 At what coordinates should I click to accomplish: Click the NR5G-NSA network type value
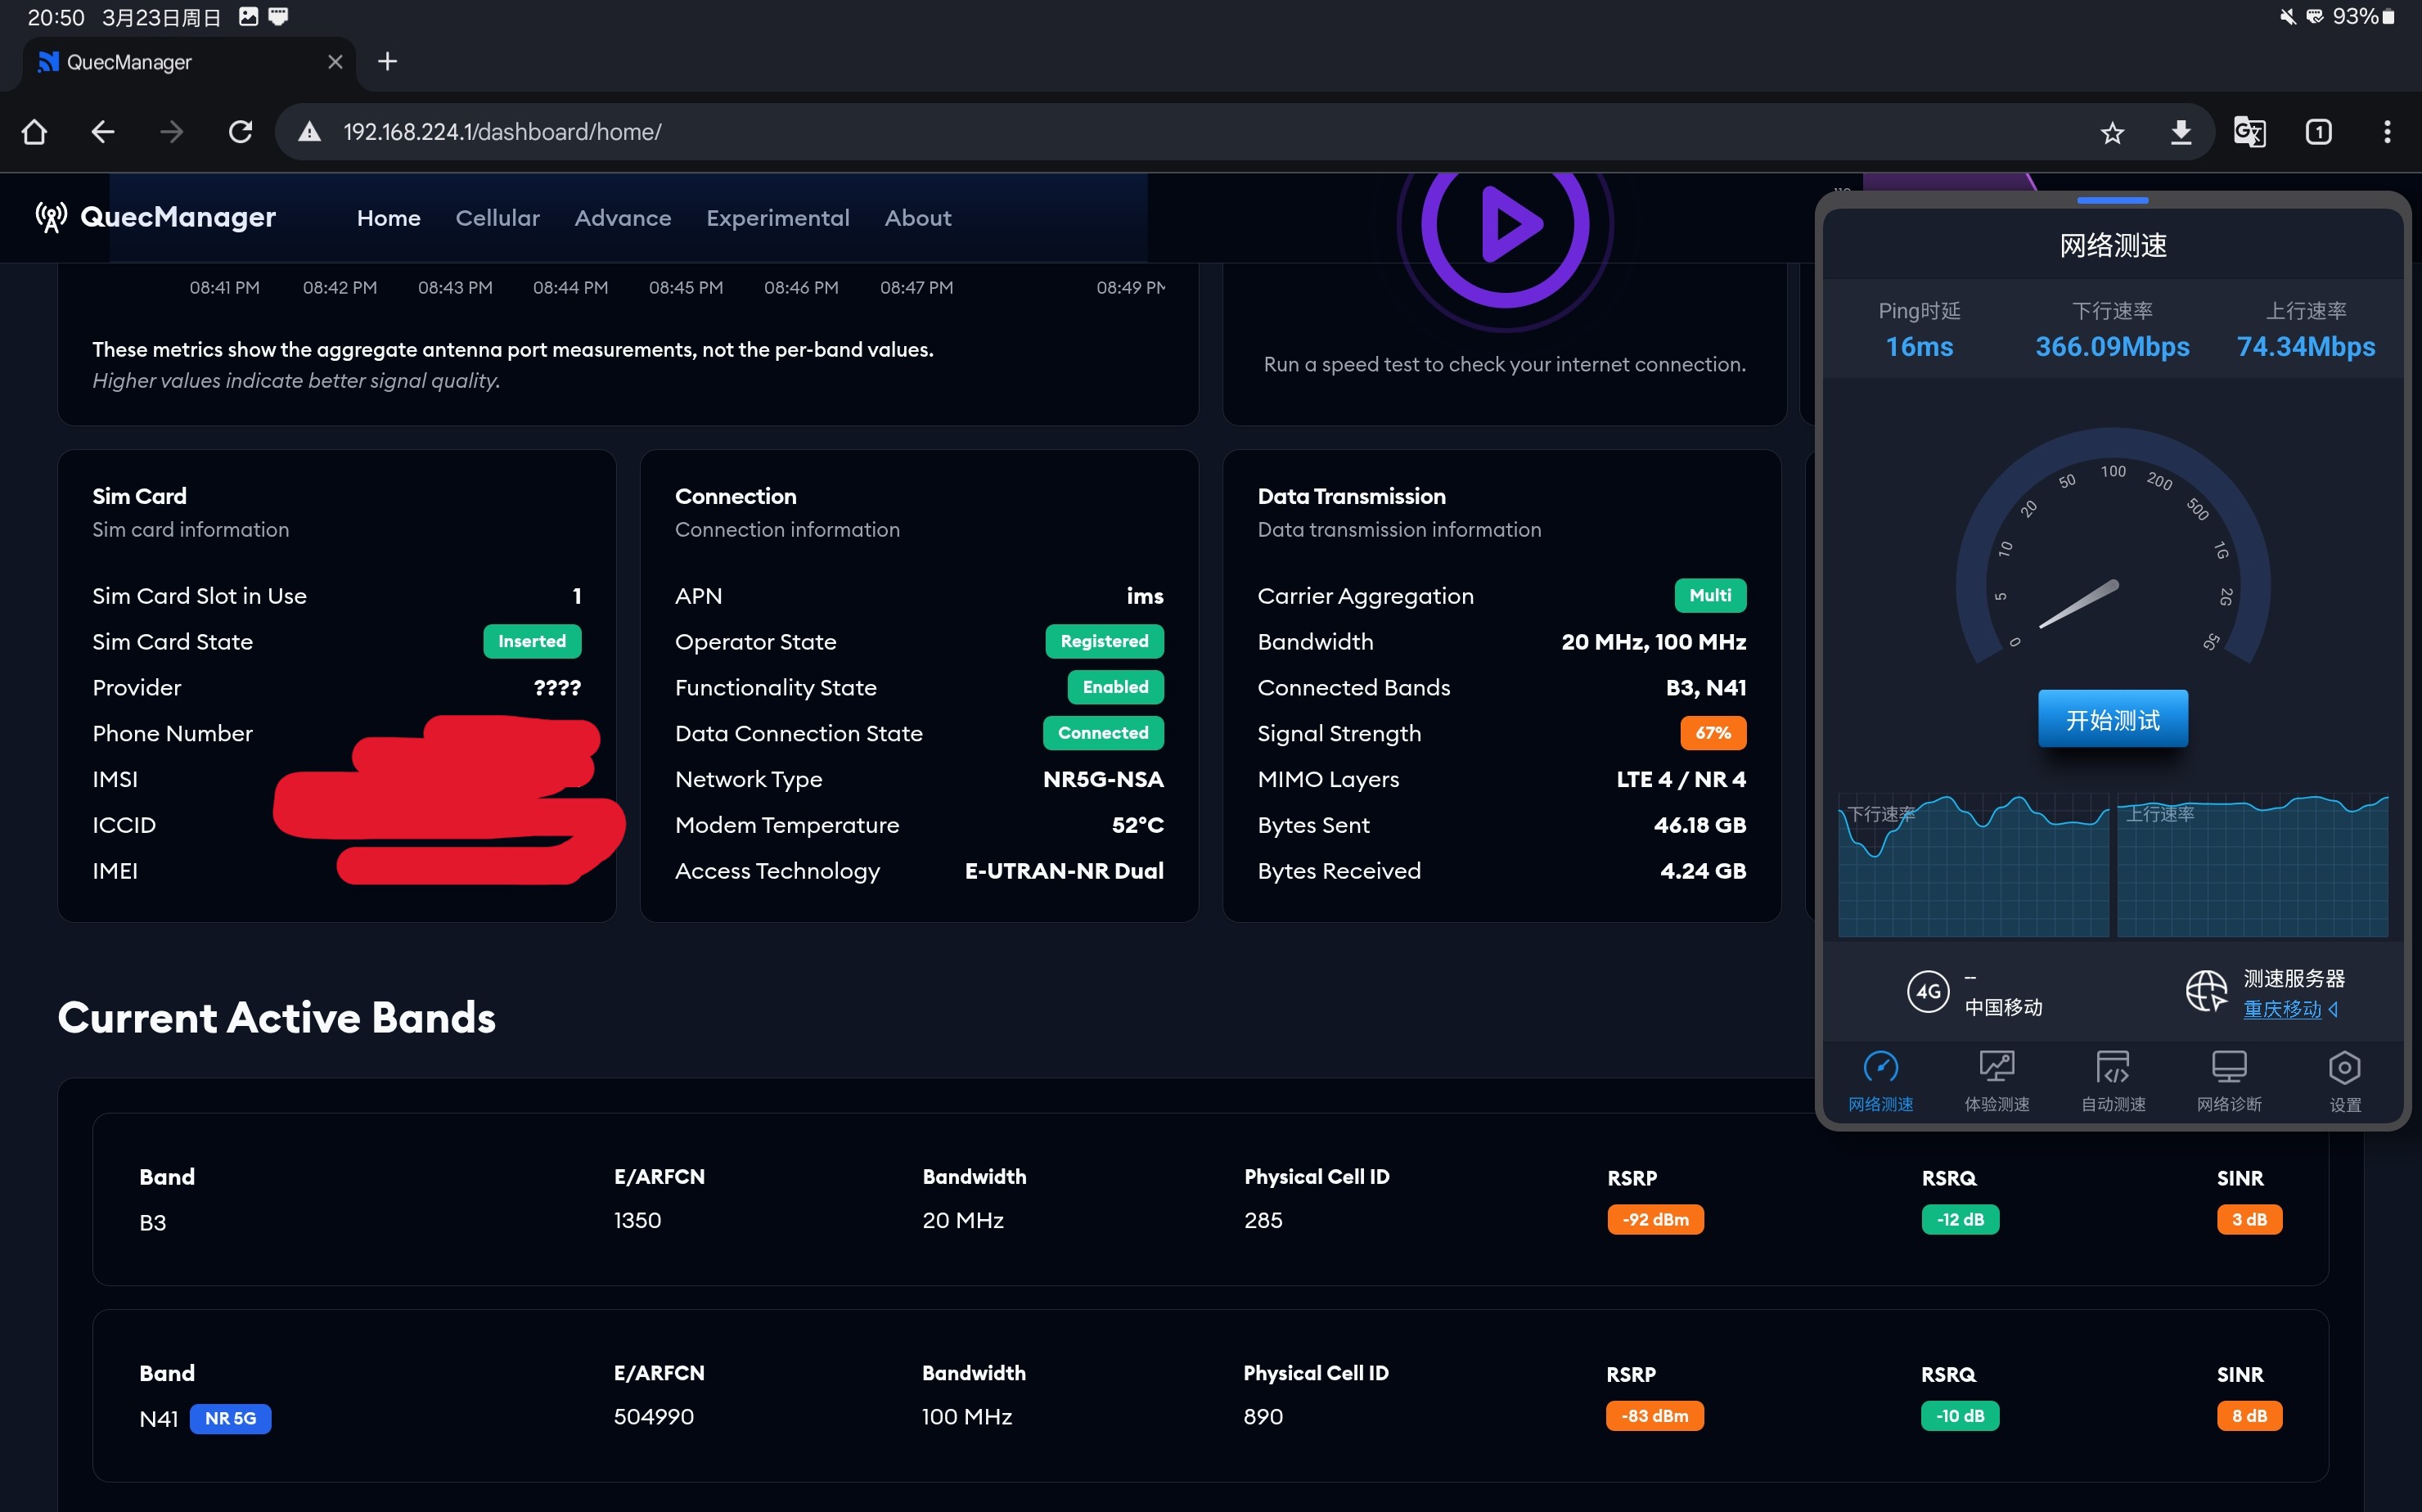pyautogui.click(x=1103, y=779)
